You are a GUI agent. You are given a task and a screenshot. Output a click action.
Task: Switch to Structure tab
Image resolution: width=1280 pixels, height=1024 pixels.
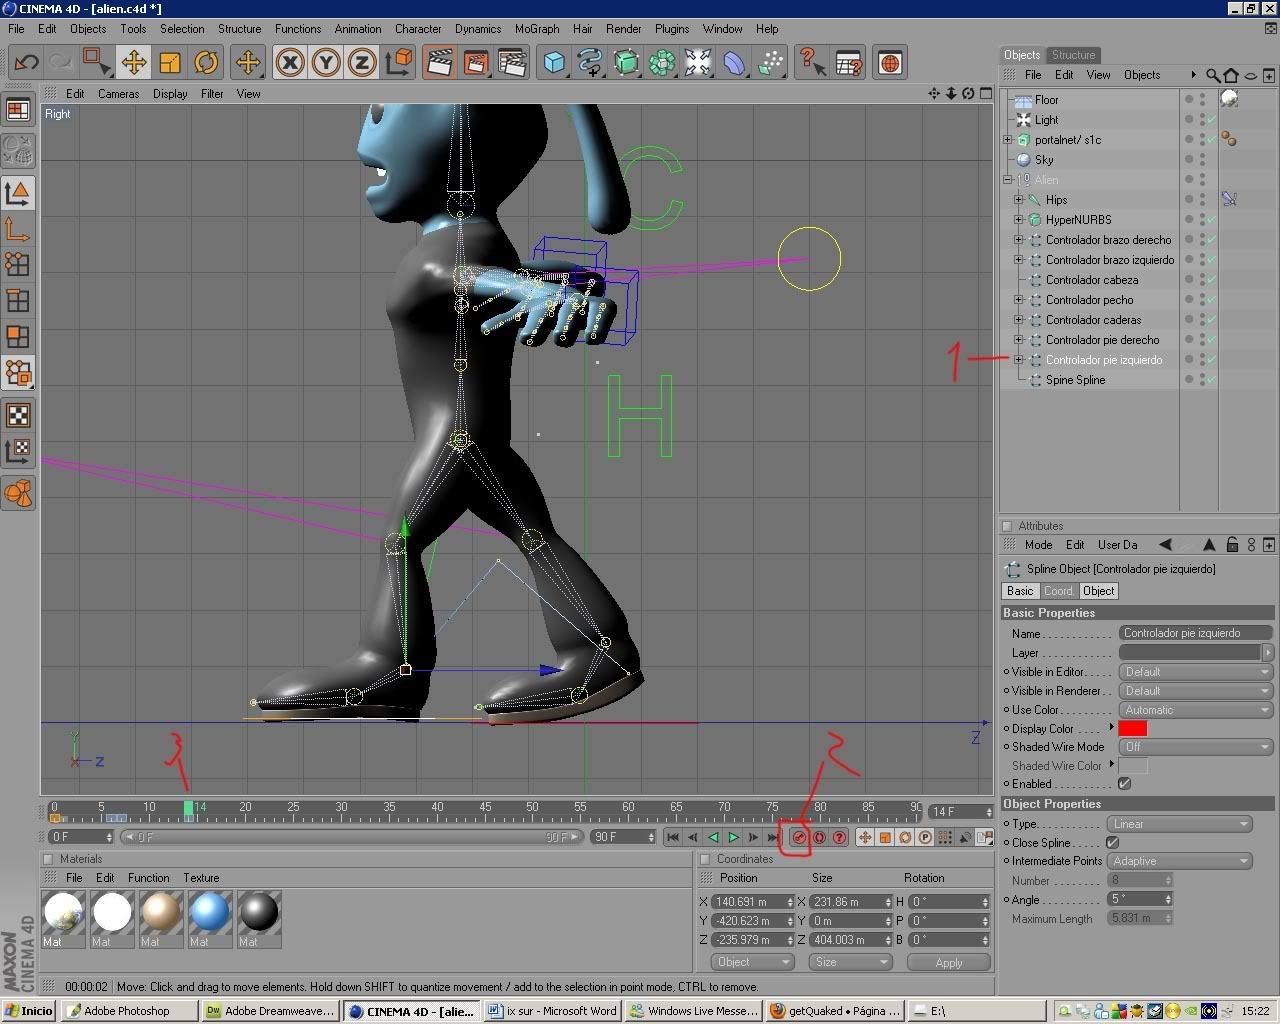[1073, 55]
